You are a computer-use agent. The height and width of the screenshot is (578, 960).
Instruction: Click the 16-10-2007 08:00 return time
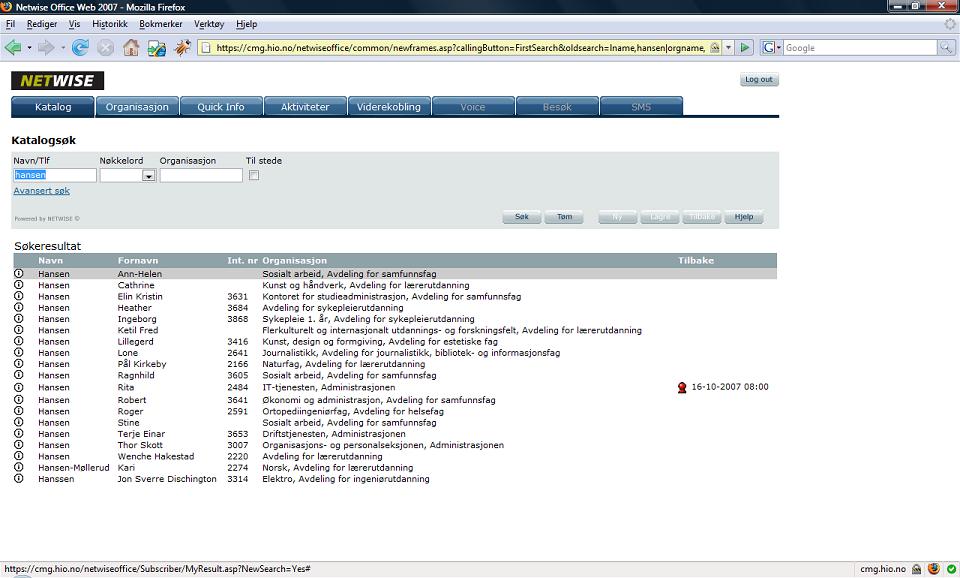730,387
